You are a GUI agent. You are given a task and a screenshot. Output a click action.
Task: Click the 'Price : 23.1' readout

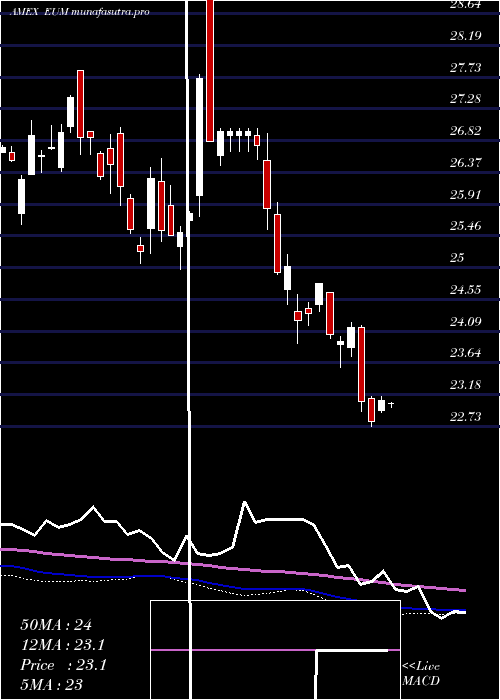(x=63, y=665)
